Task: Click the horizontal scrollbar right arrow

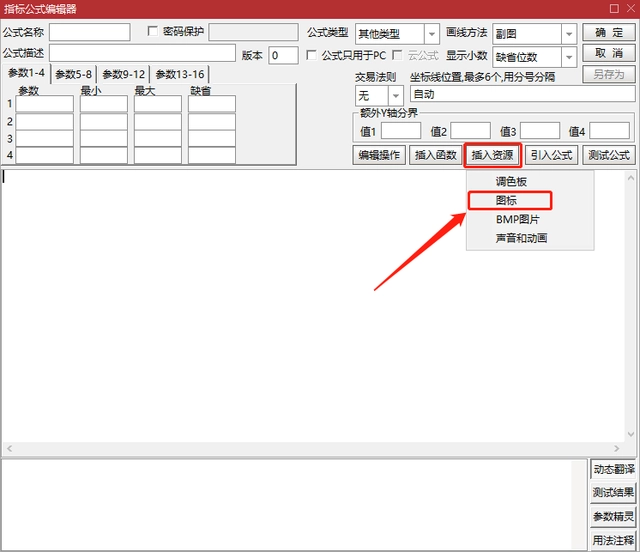Action: 616,448
